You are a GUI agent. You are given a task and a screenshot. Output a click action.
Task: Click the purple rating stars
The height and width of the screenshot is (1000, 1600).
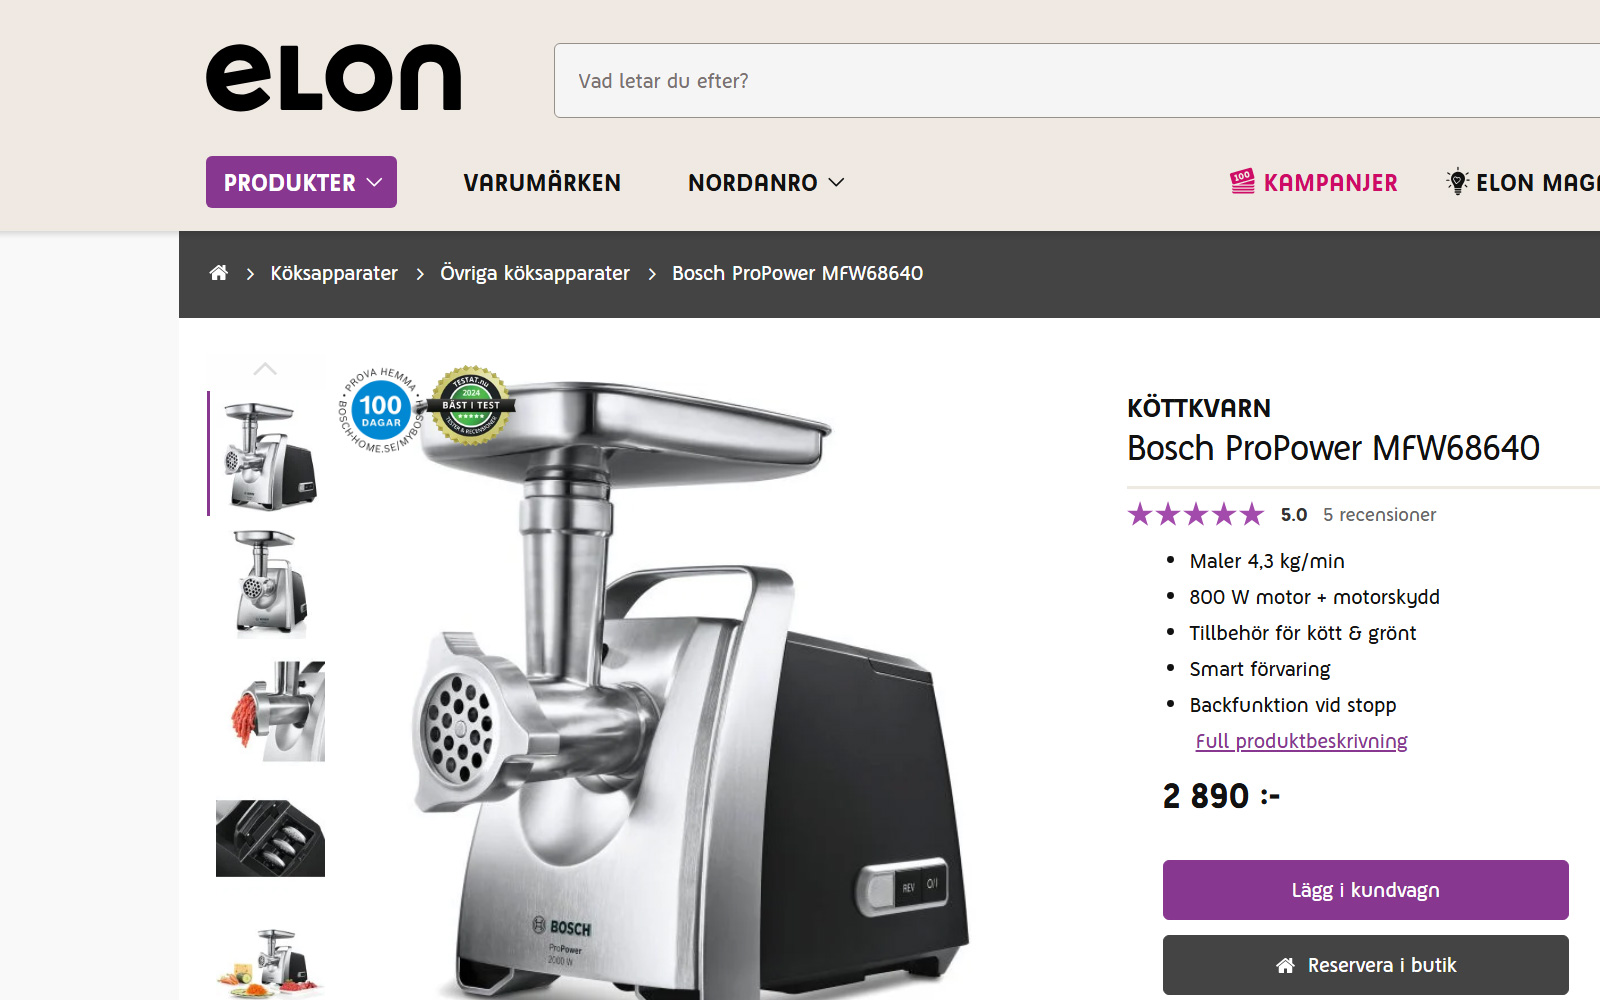point(1196,514)
